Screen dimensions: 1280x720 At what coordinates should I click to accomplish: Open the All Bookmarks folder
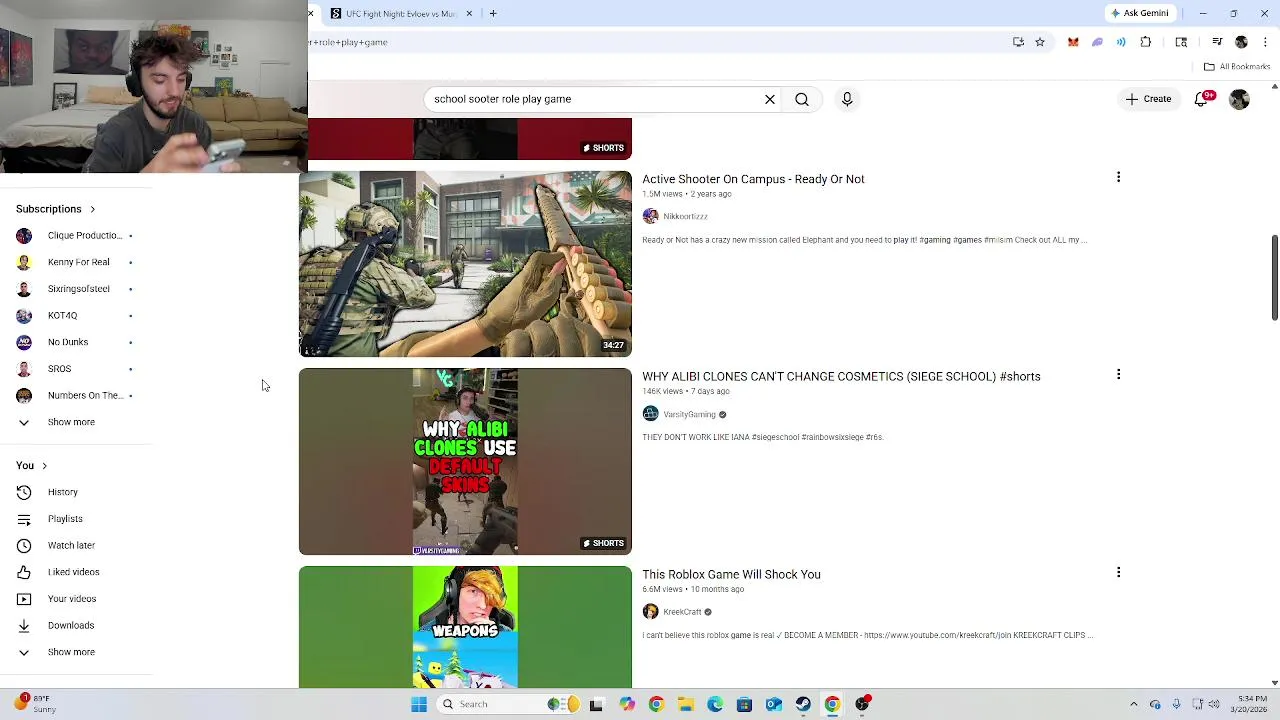tap(1237, 67)
